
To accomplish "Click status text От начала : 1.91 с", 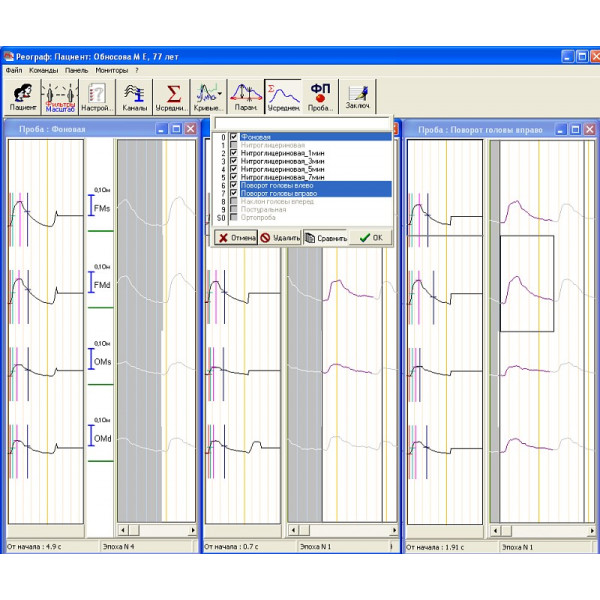I will (435, 547).
